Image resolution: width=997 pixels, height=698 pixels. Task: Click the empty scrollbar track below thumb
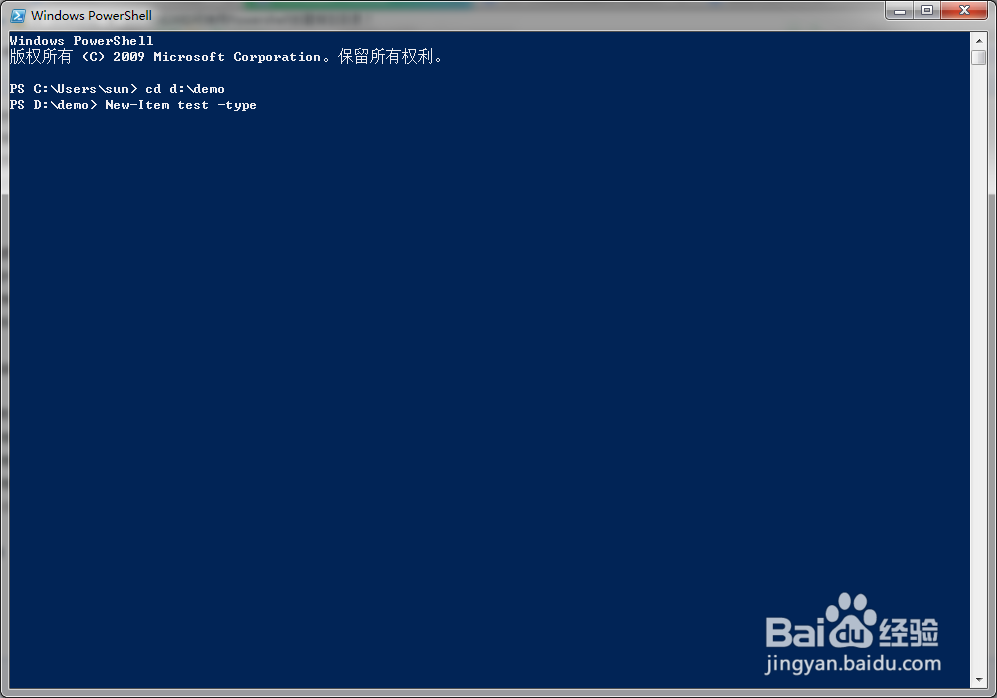coord(979,369)
